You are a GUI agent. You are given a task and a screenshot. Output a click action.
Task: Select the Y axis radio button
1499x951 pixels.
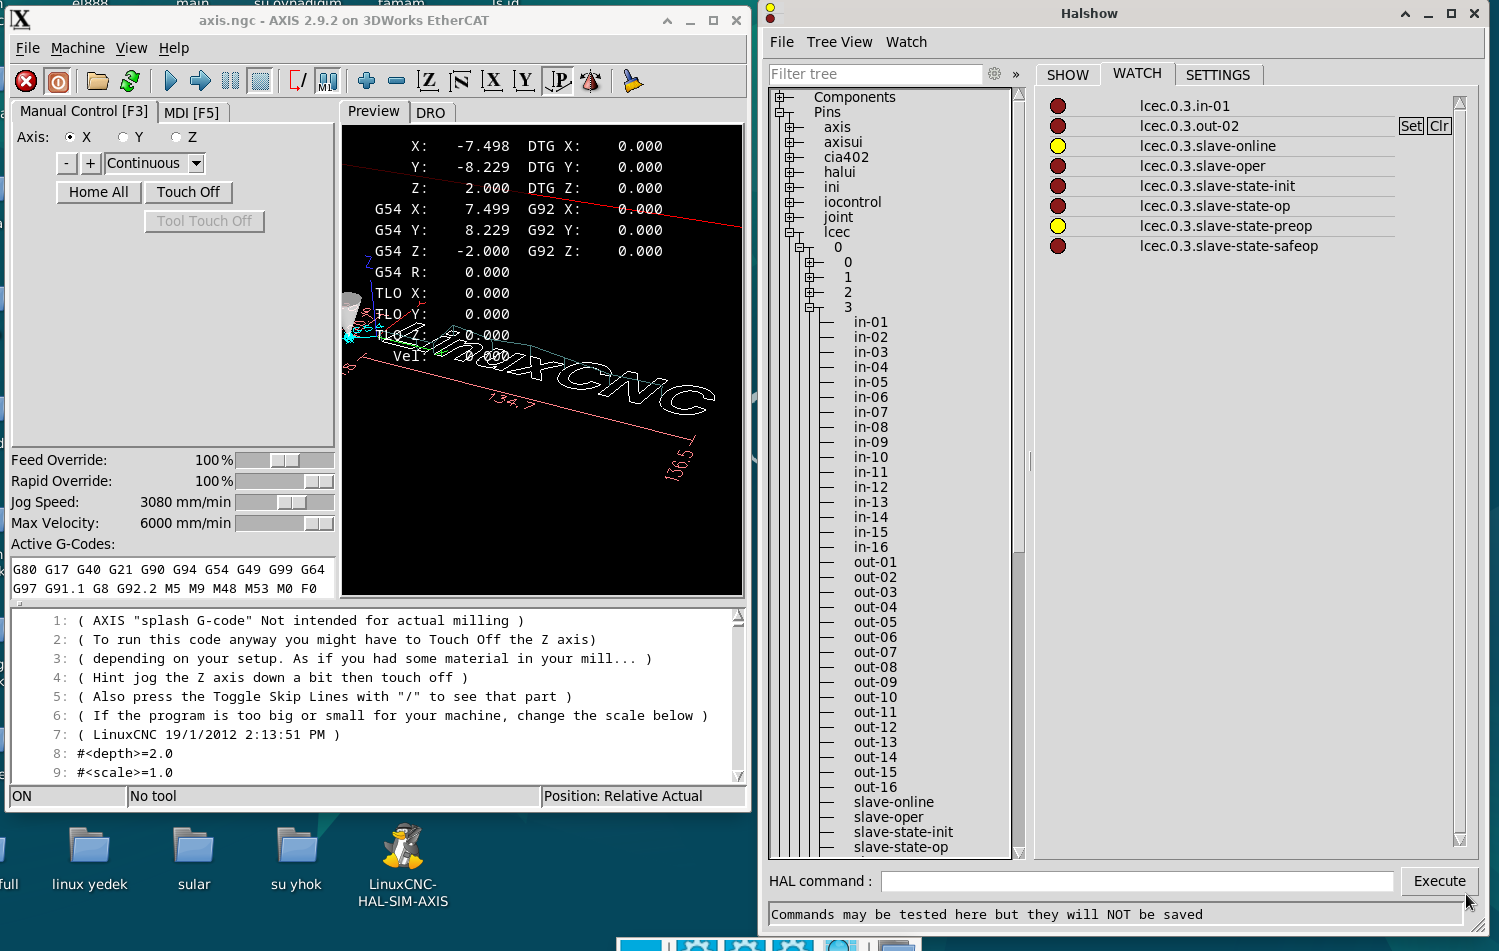tap(123, 137)
